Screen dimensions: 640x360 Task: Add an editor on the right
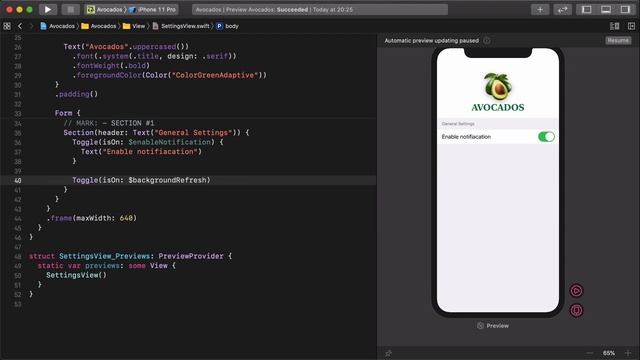[631, 26]
